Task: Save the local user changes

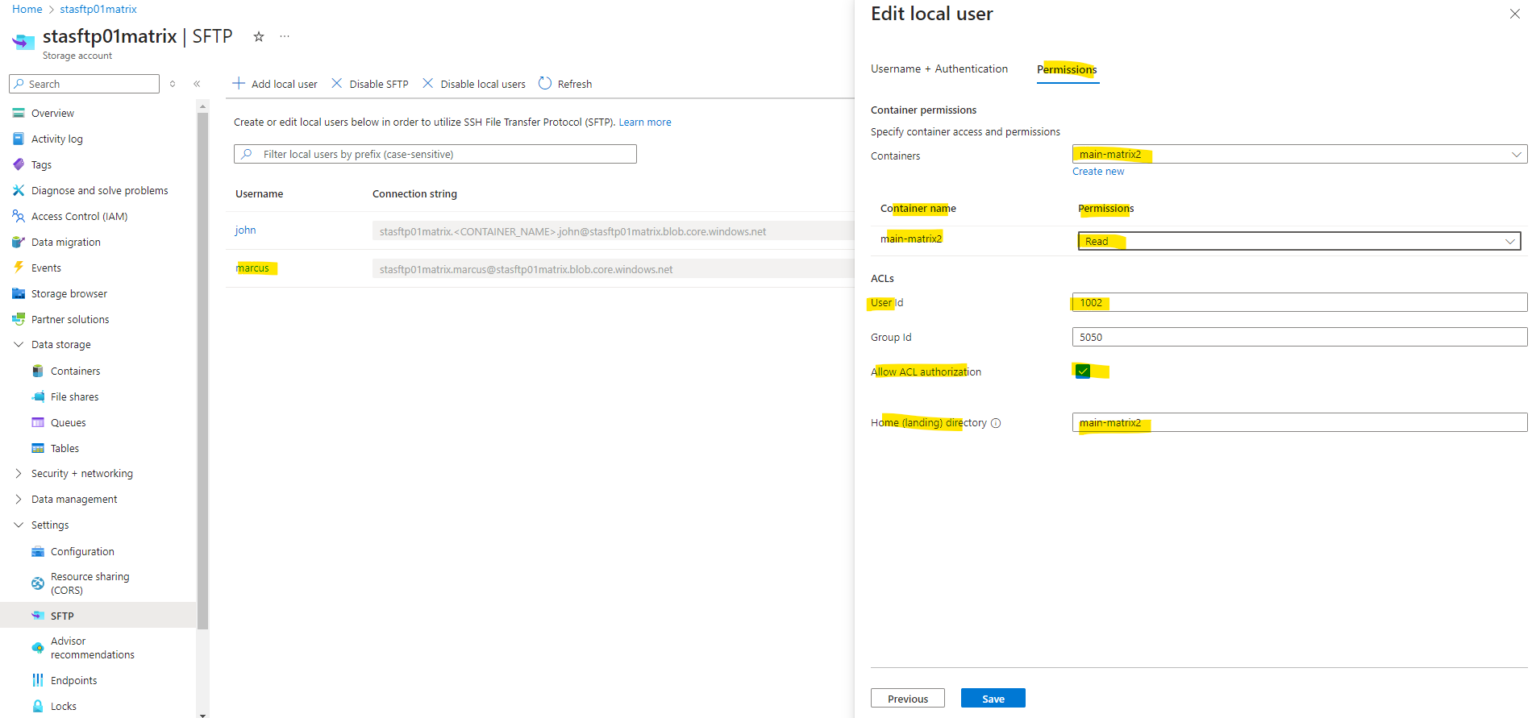Action: pos(992,697)
